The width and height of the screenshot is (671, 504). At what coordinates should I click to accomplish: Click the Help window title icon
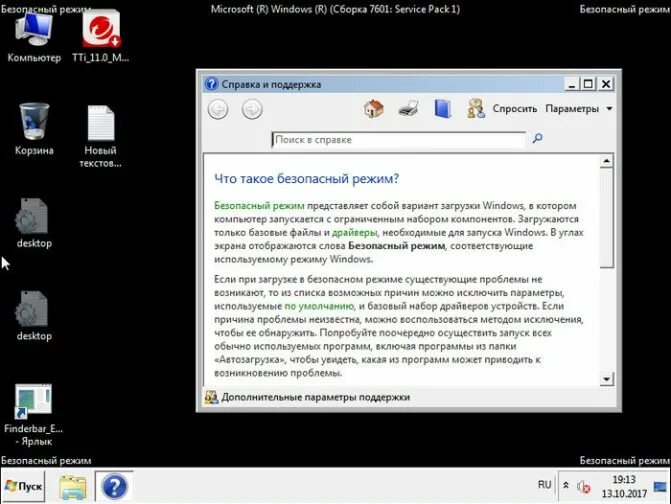point(211,84)
